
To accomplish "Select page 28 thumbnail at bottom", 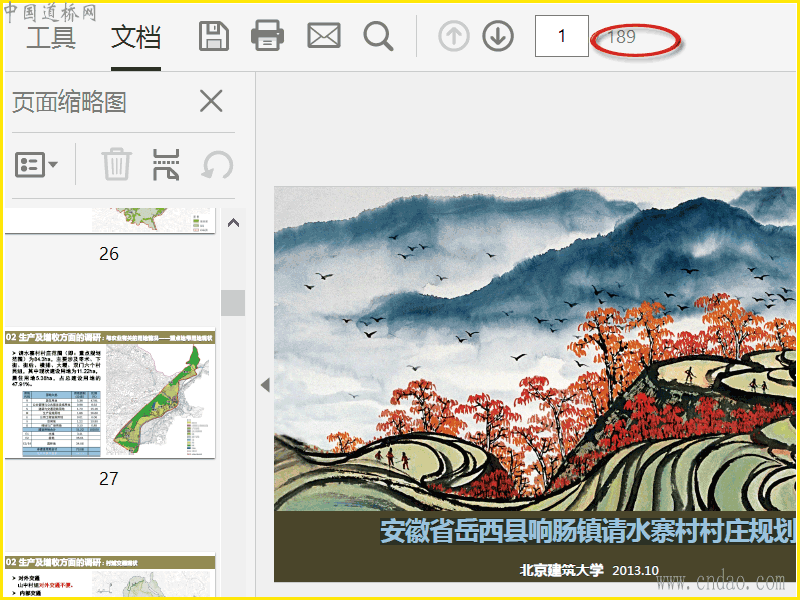I will click(x=110, y=577).
